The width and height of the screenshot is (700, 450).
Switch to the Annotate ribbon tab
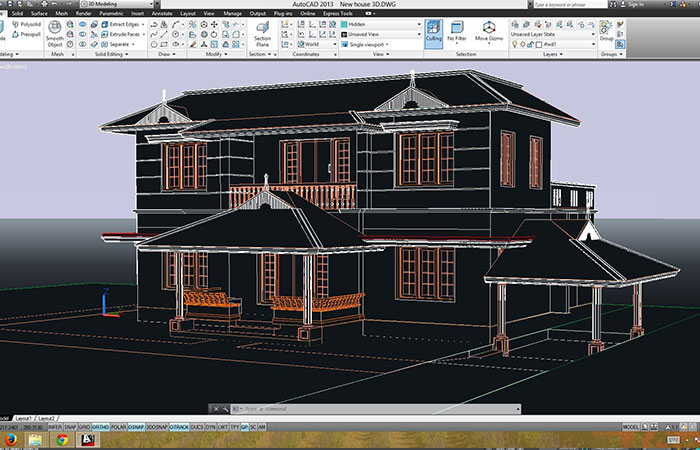(160, 13)
